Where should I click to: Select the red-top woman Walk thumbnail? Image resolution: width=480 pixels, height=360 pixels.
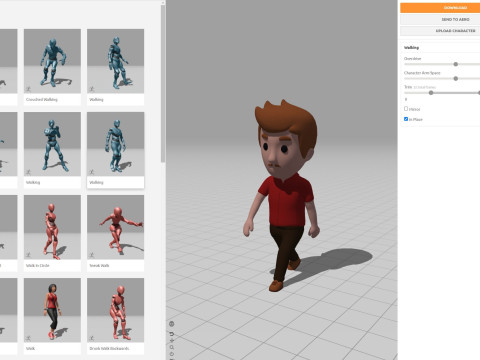52,310
